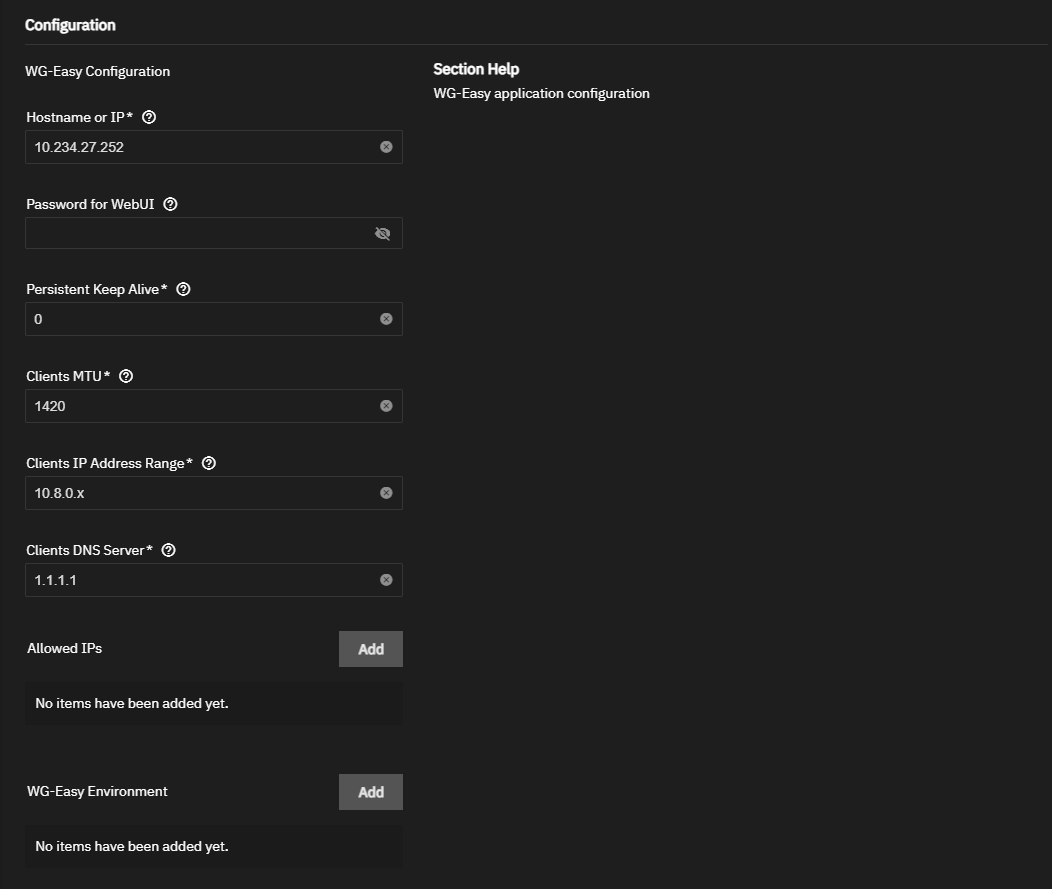Show help for Persistent Keep Alive

point(183,289)
